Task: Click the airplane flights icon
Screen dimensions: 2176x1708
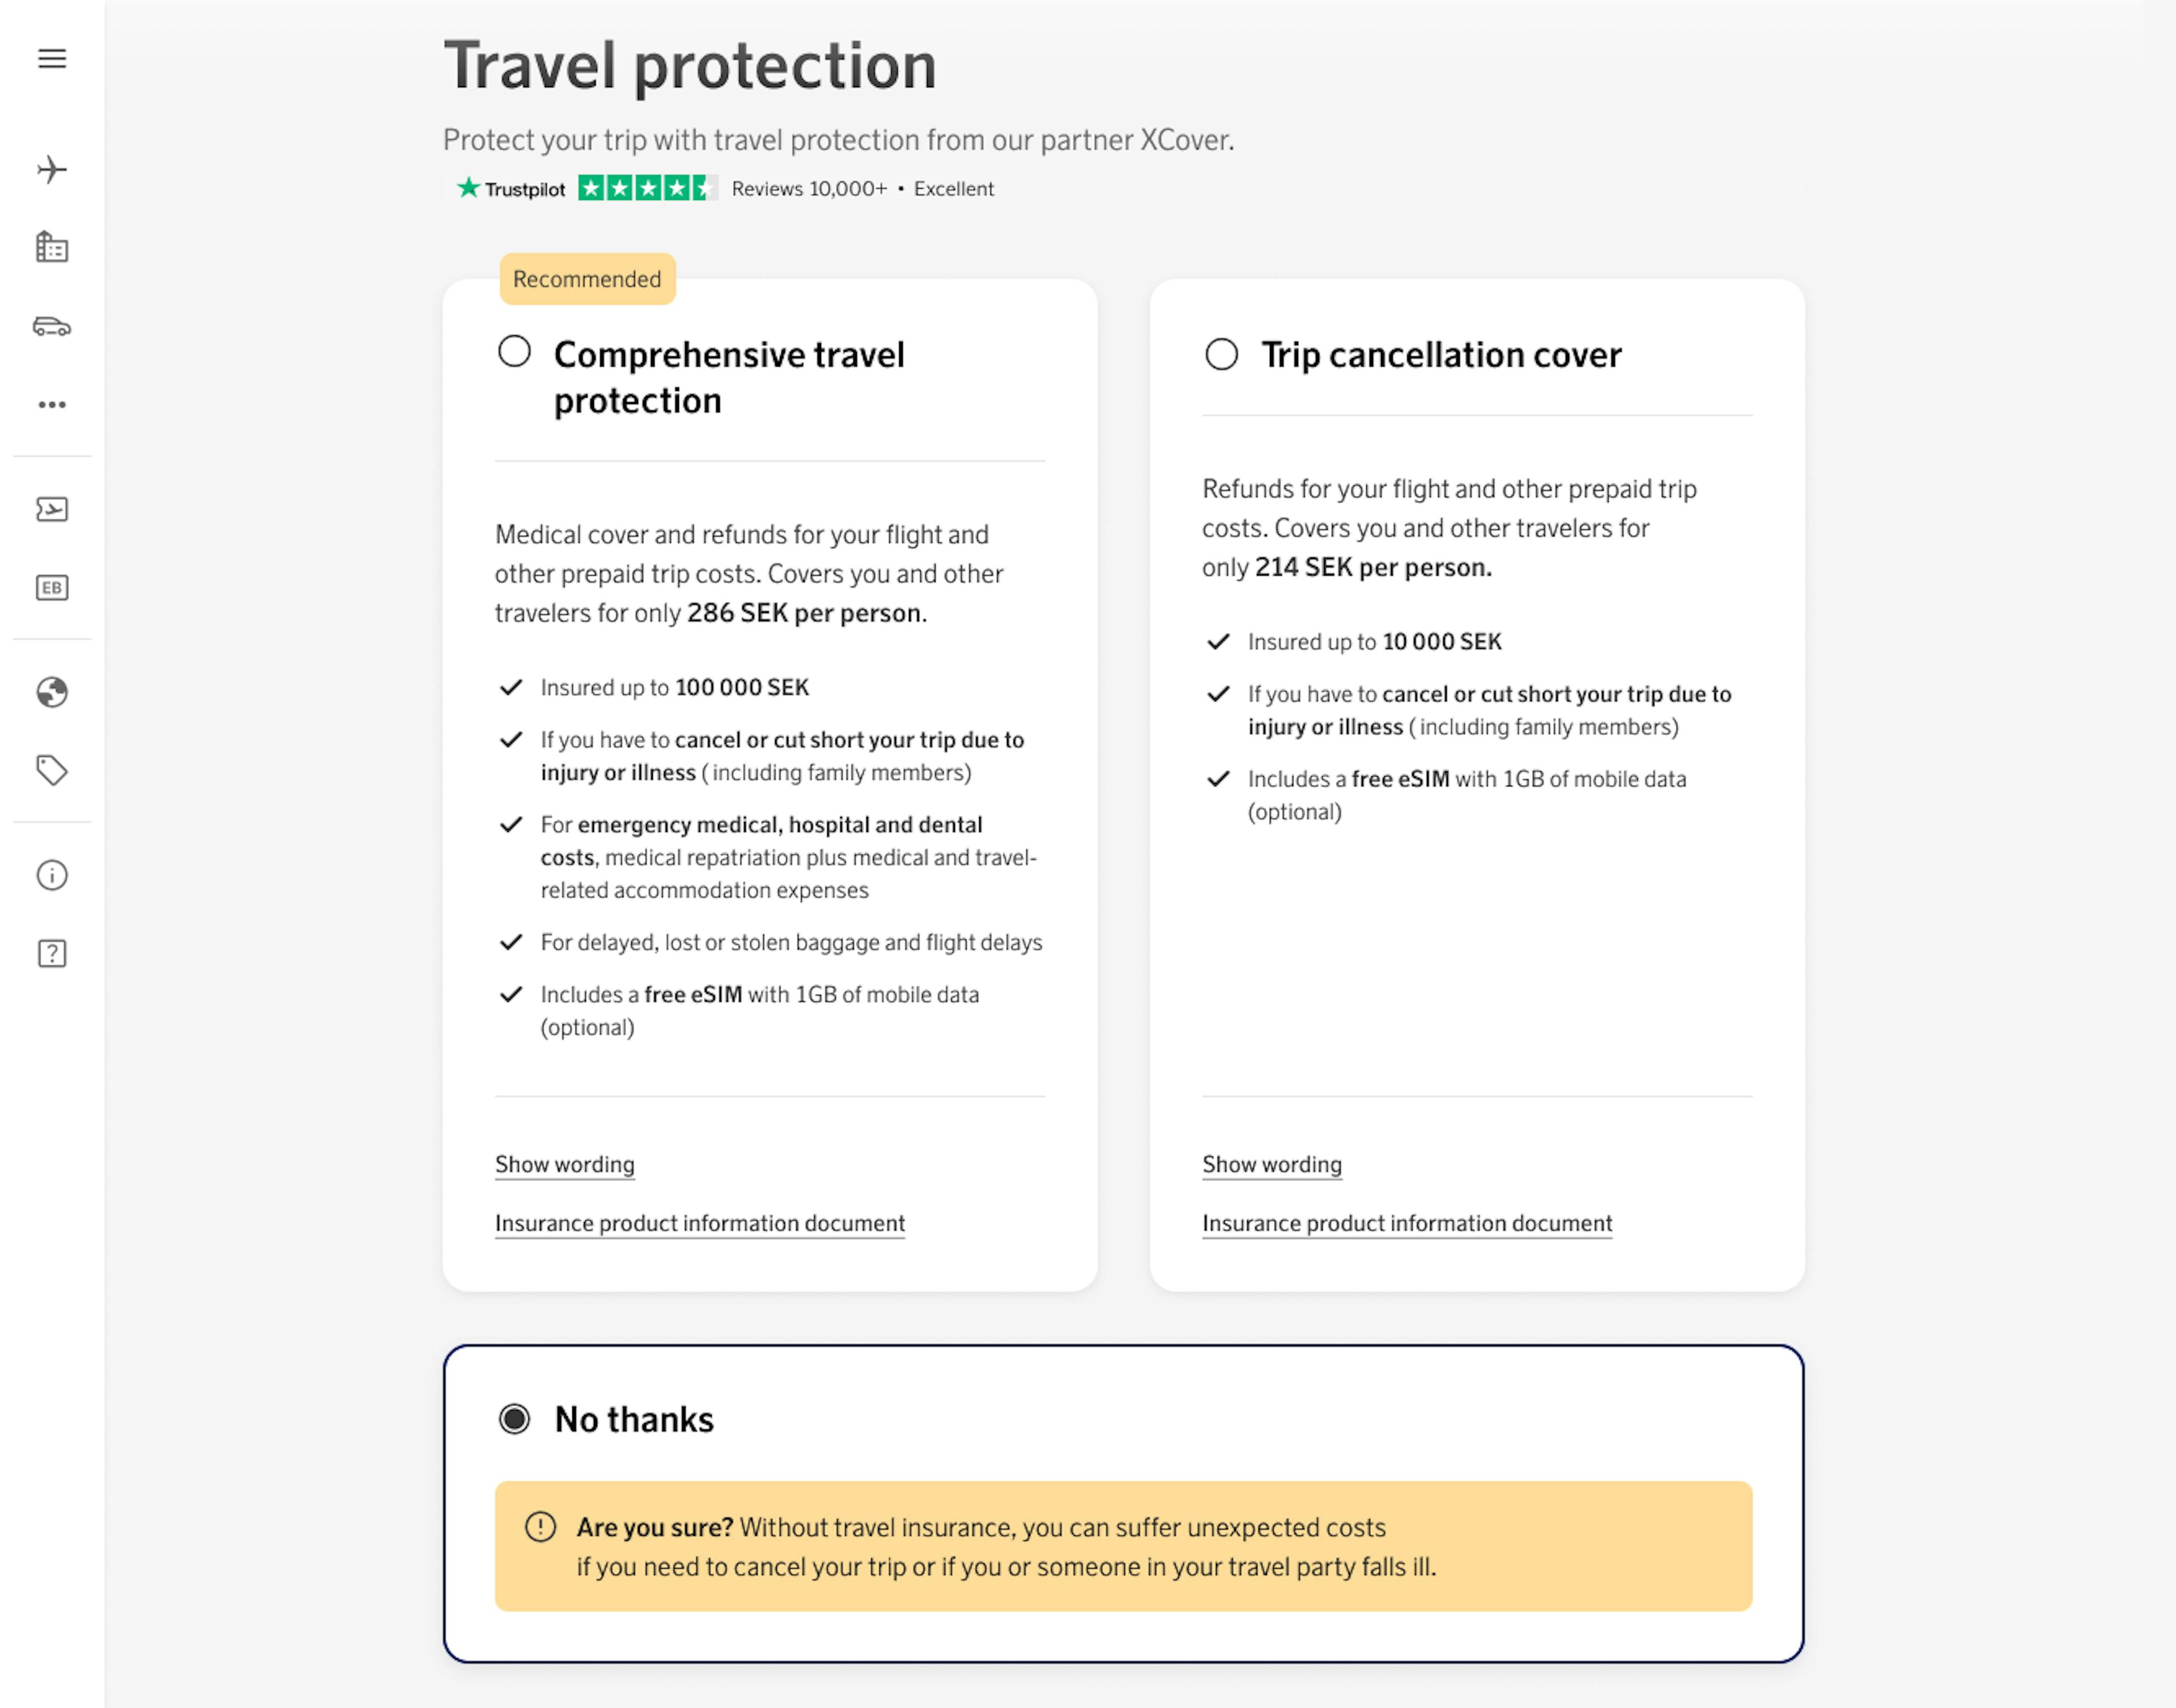Action: (52, 169)
